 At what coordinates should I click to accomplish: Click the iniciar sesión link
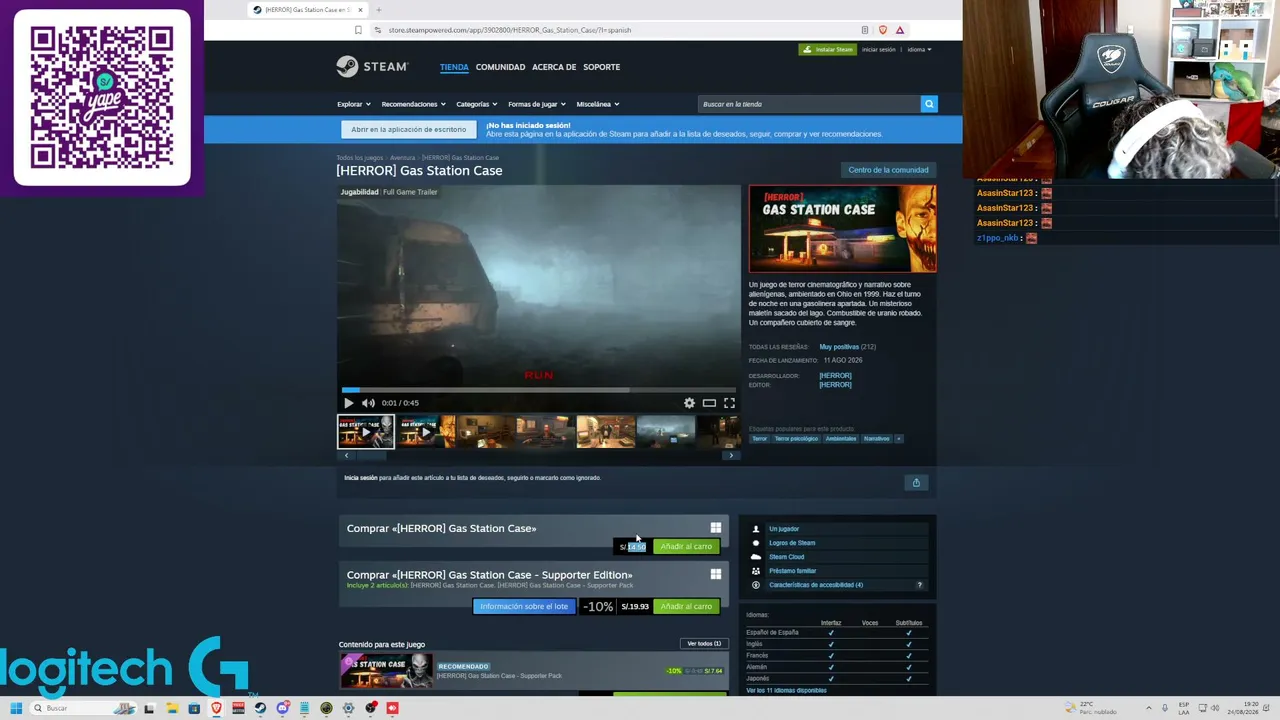pyautogui.click(x=879, y=49)
